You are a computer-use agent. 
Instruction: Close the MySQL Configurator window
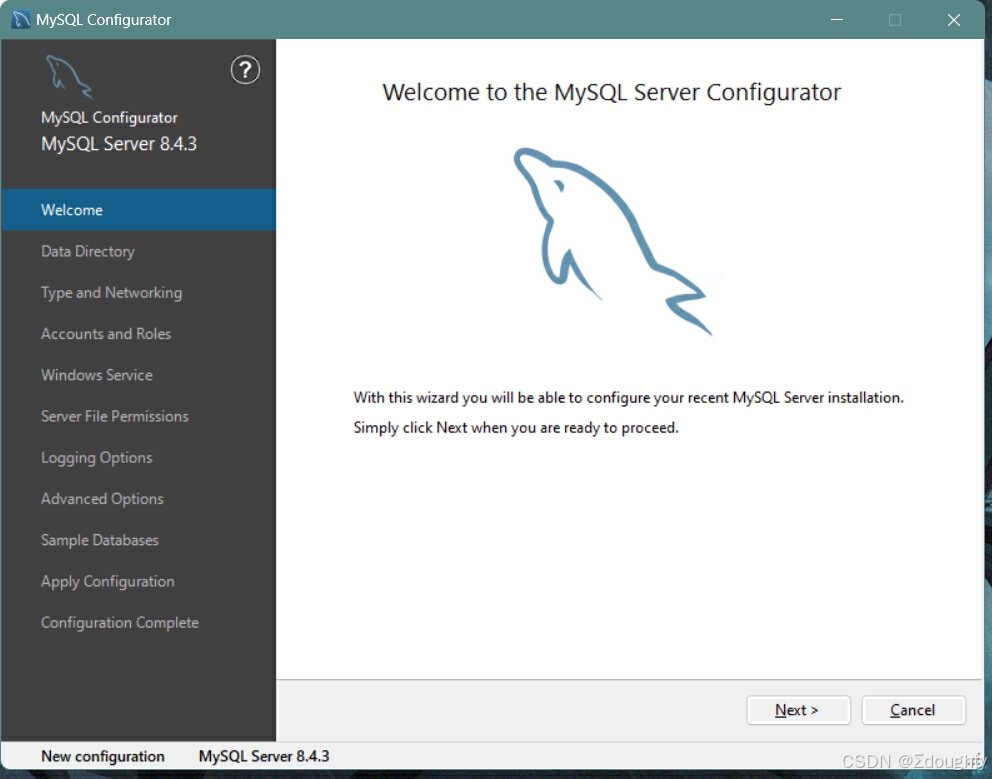tap(954, 20)
